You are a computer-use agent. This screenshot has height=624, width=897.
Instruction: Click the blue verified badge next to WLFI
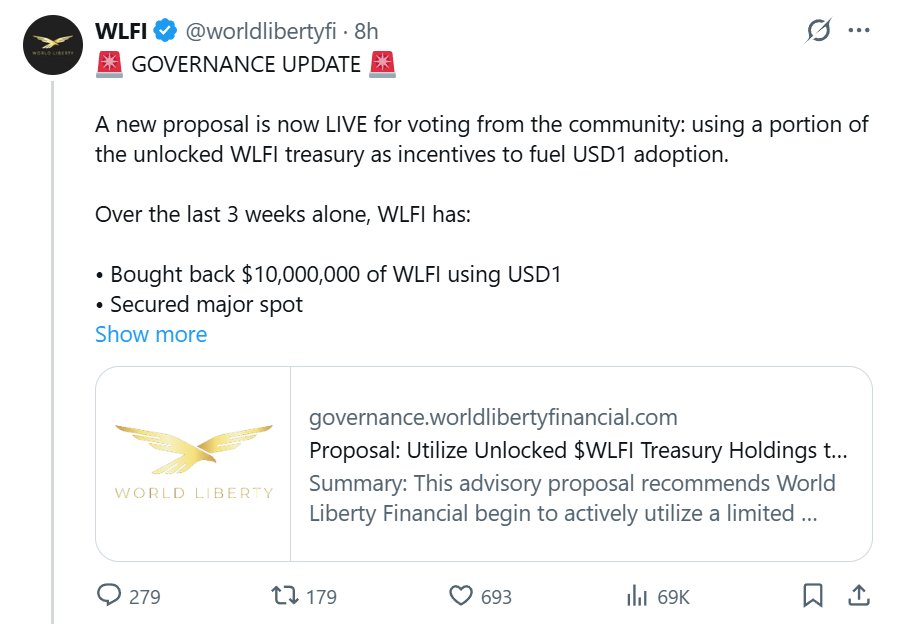pyautogui.click(x=165, y=32)
